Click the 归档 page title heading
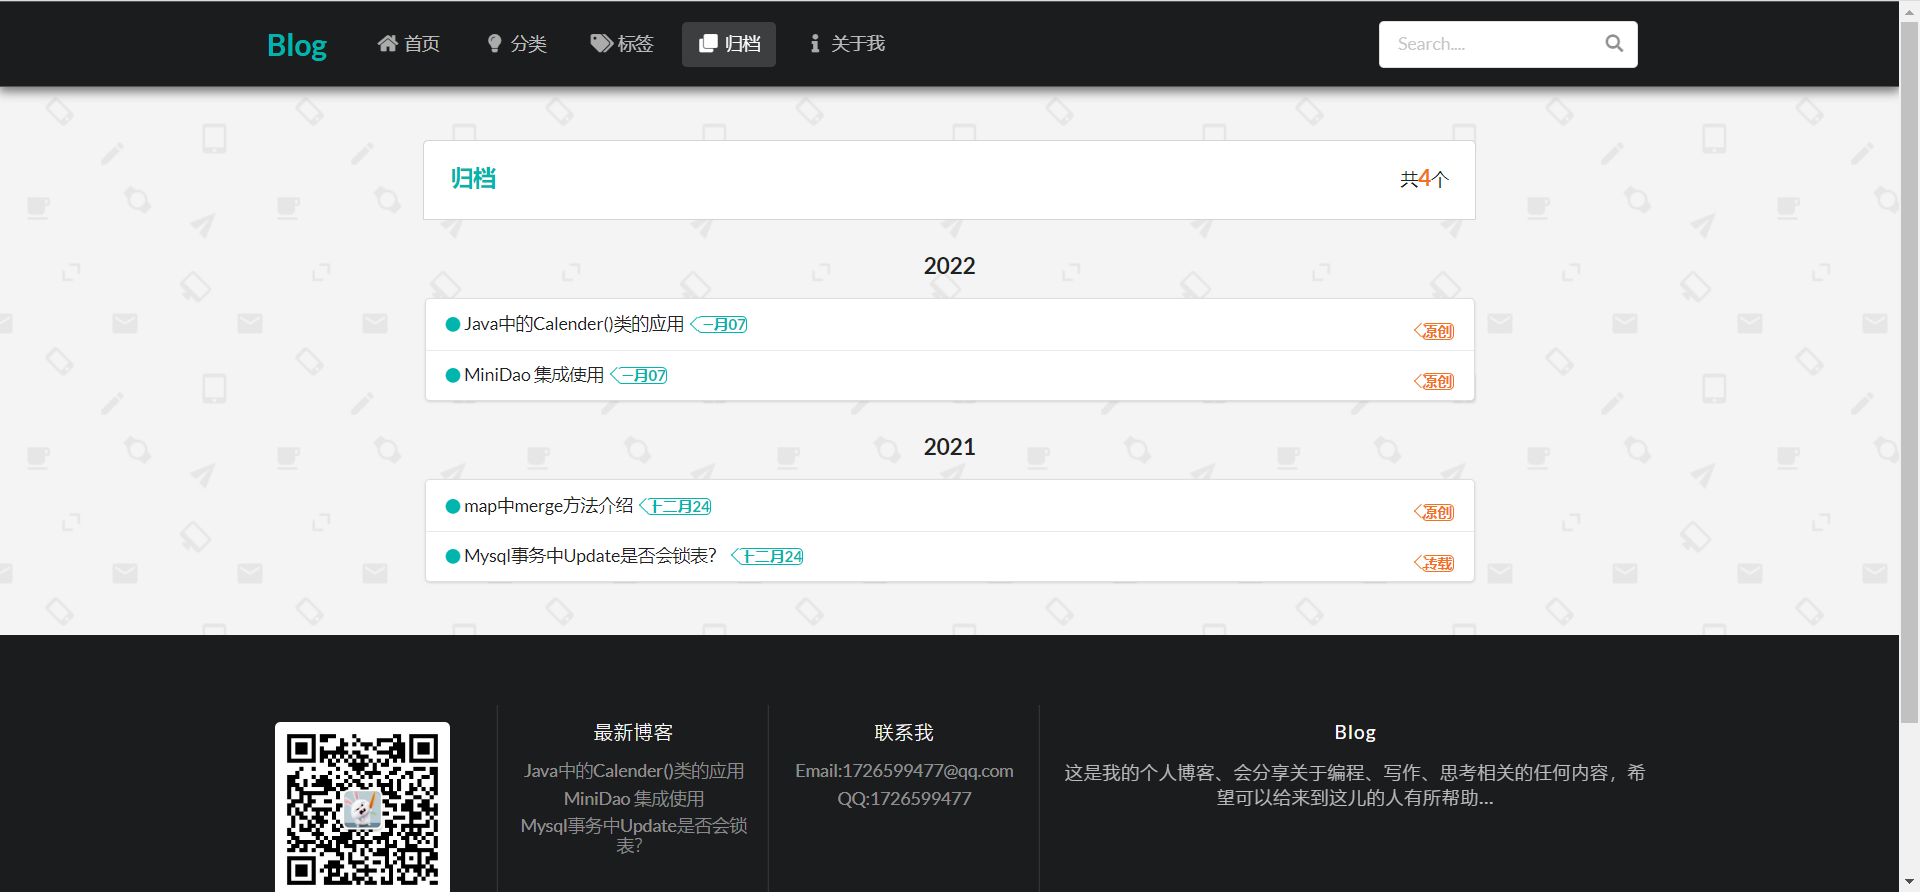 click(473, 179)
